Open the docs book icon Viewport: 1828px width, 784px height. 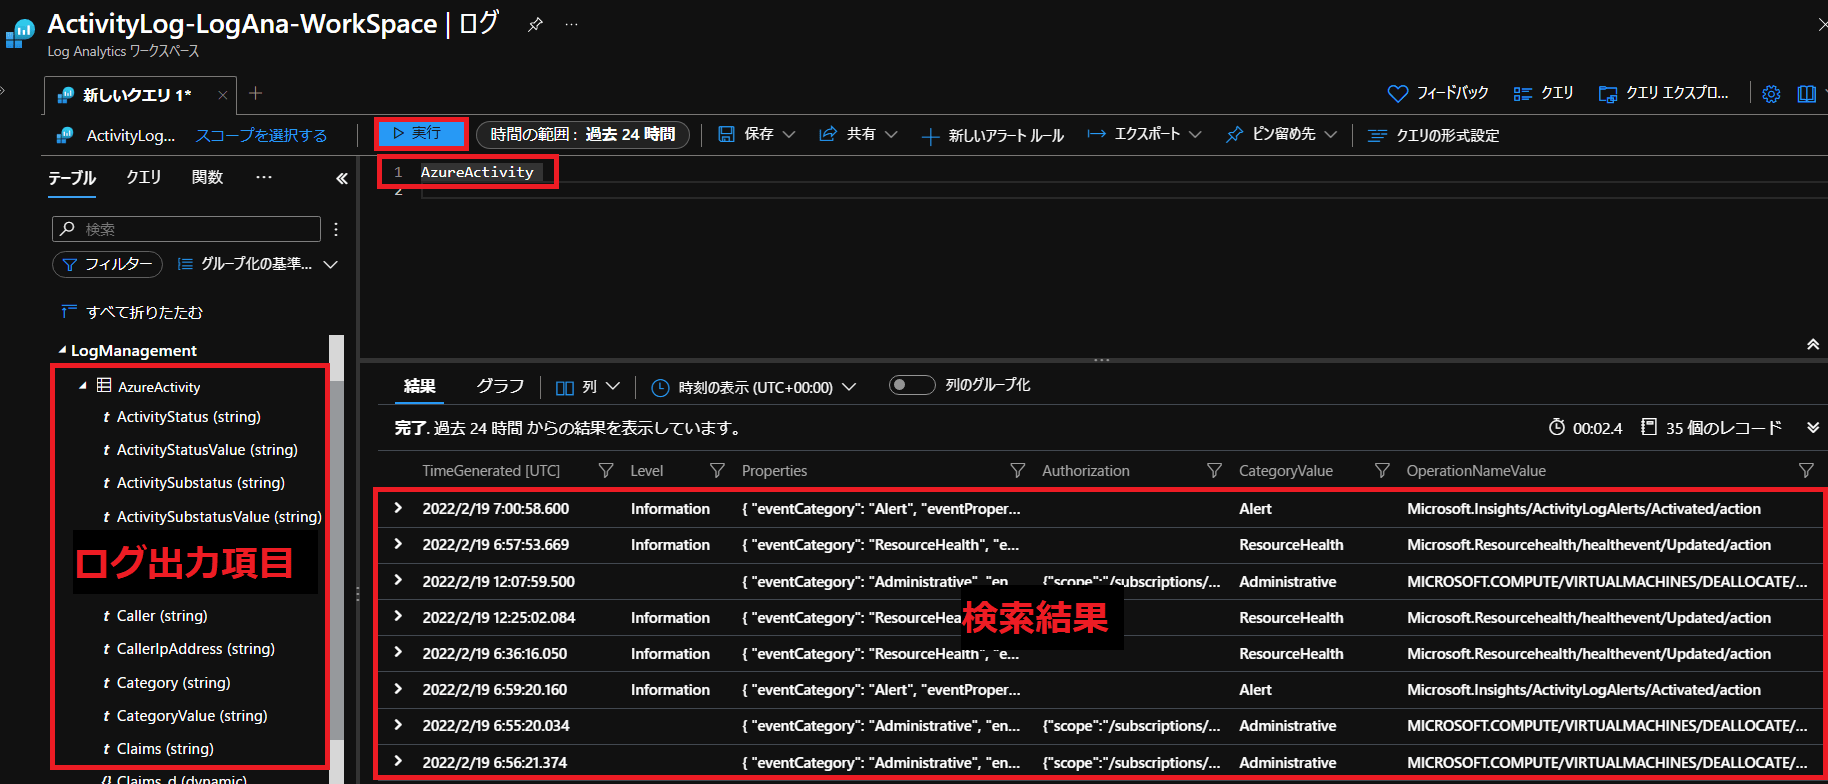(1806, 94)
